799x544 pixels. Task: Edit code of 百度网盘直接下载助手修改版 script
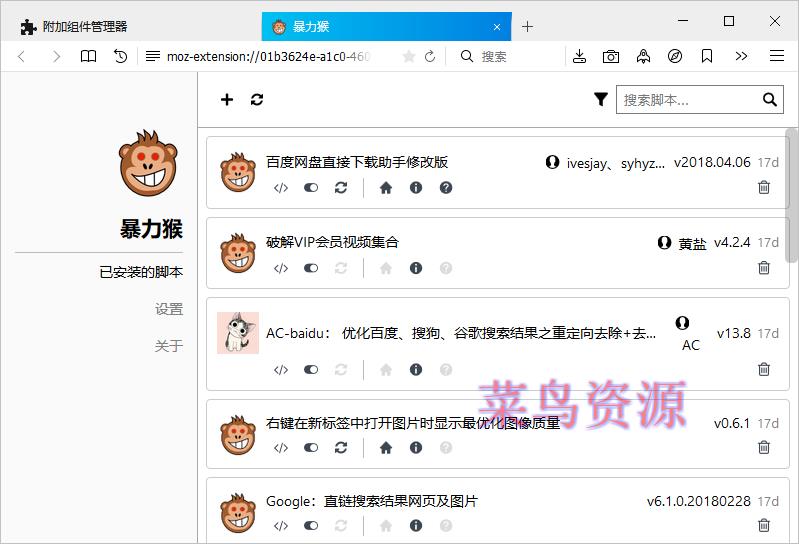tap(281, 187)
